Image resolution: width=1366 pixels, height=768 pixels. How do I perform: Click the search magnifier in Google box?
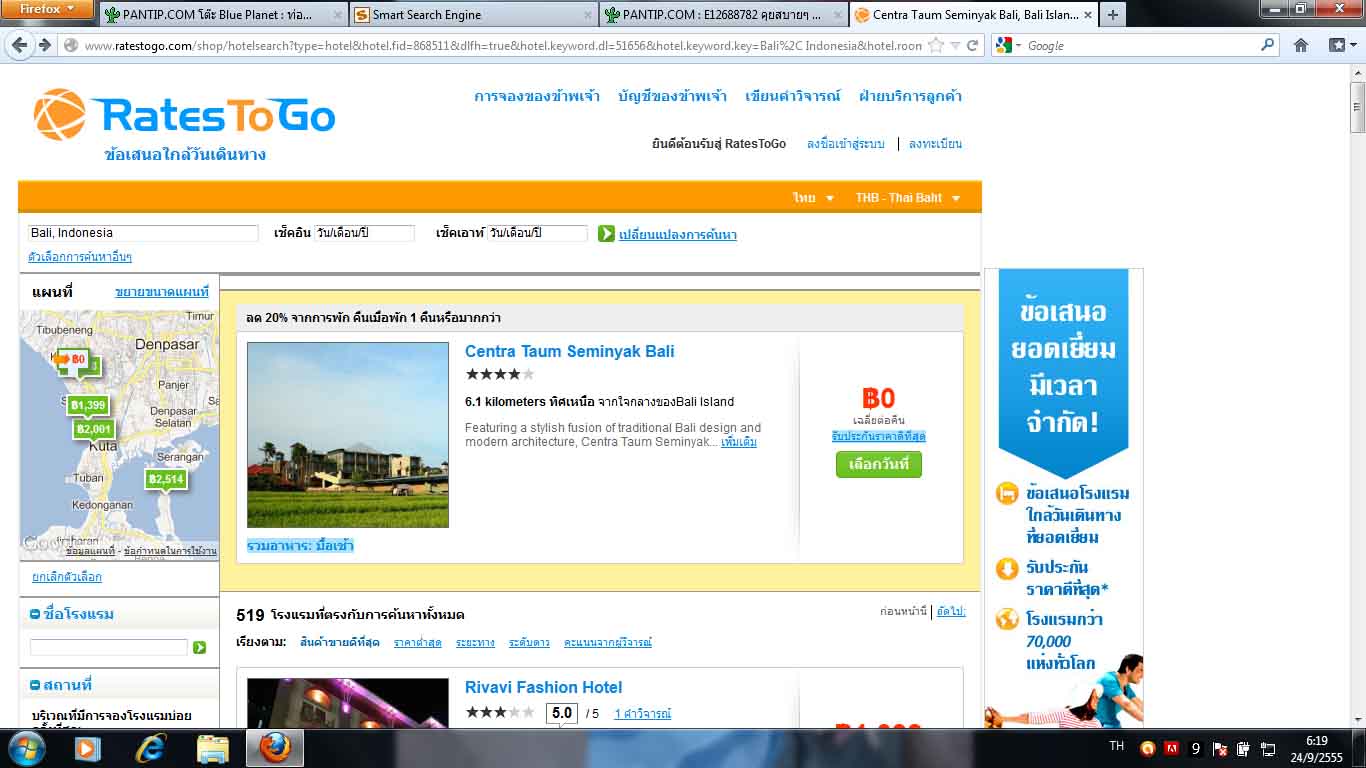[x=1268, y=45]
